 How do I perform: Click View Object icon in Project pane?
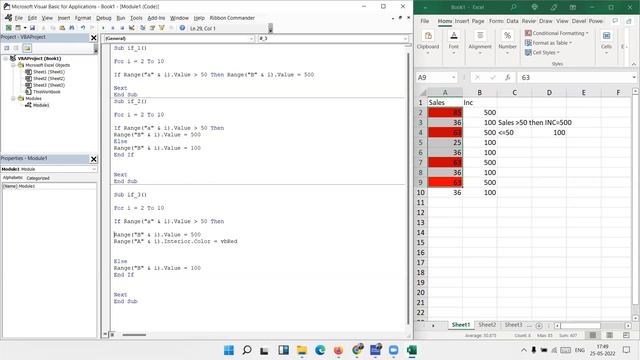(16, 48)
